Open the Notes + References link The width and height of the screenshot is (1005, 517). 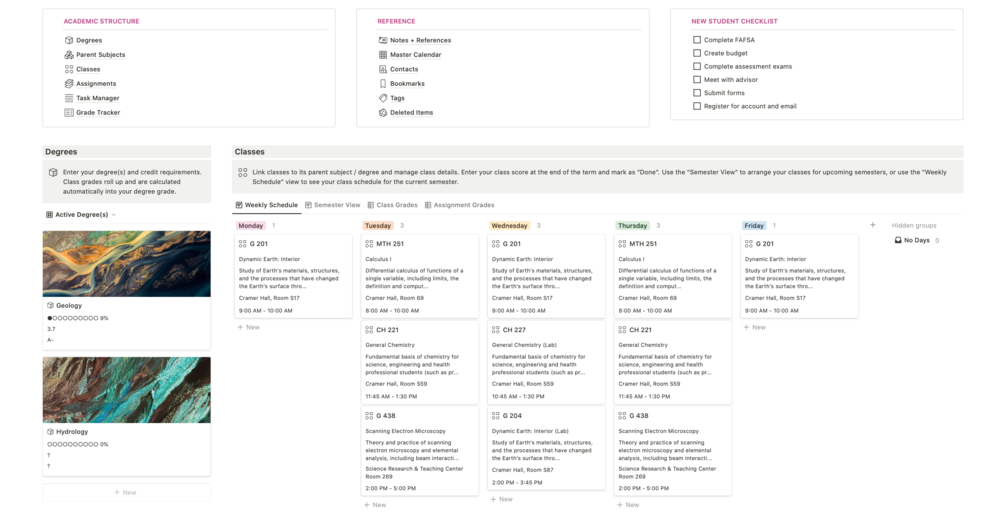click(x=420, y=40)
